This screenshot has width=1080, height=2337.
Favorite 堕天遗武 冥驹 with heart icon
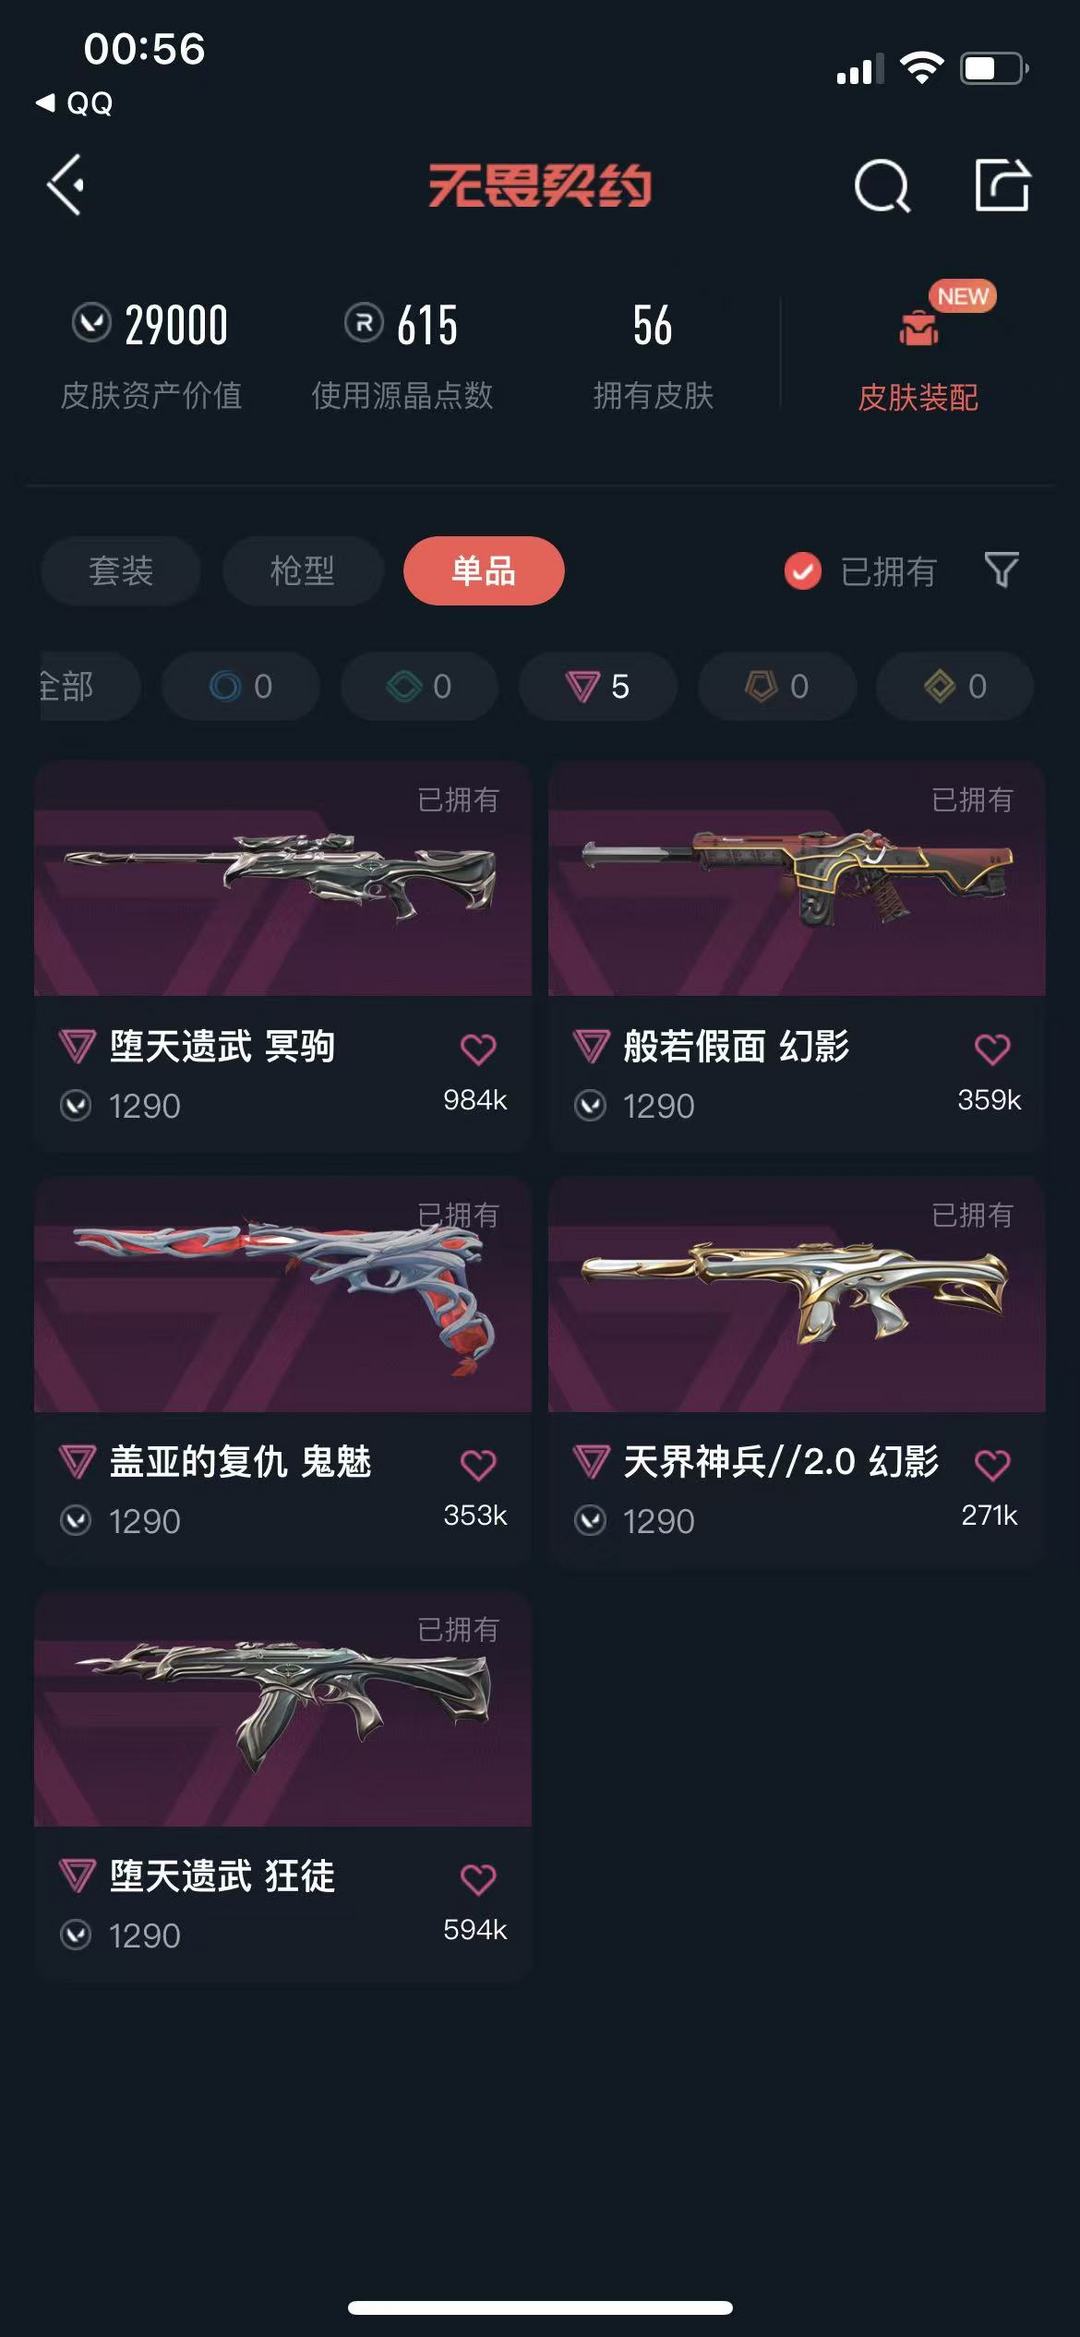click(x=478, y=1049)
